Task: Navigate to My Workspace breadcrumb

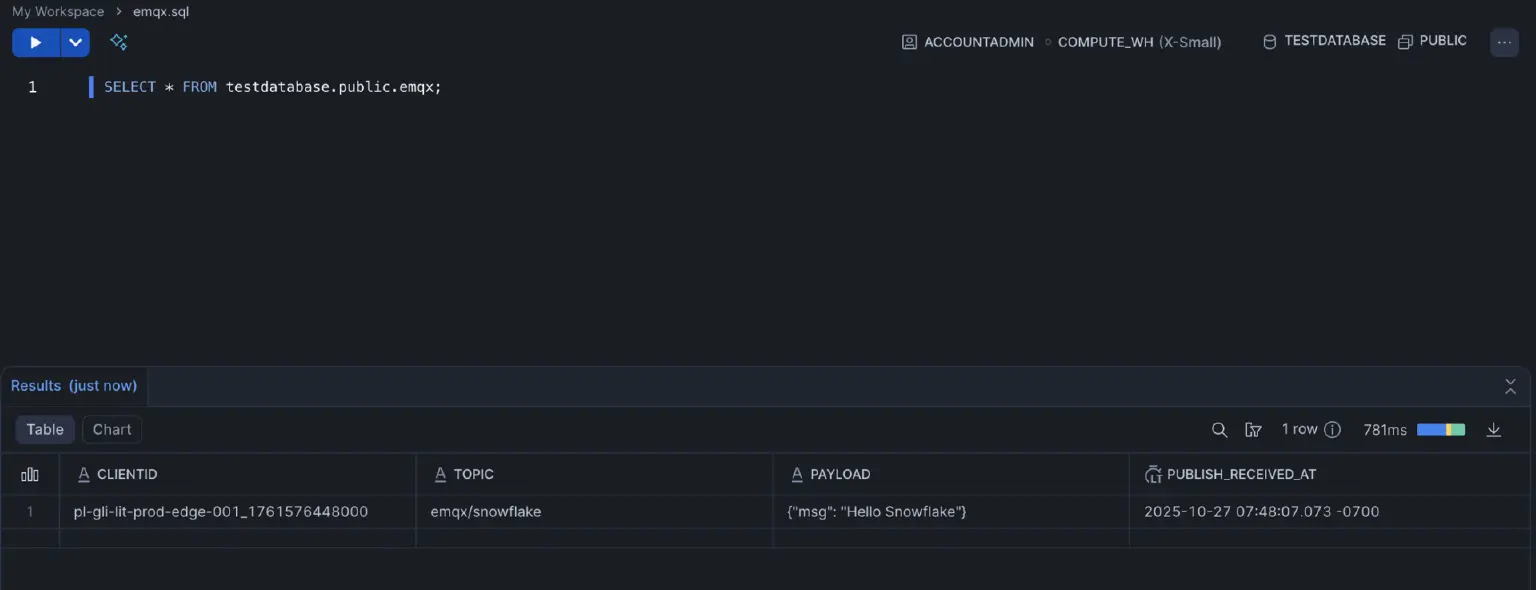Action: click(x=58, y=12)
